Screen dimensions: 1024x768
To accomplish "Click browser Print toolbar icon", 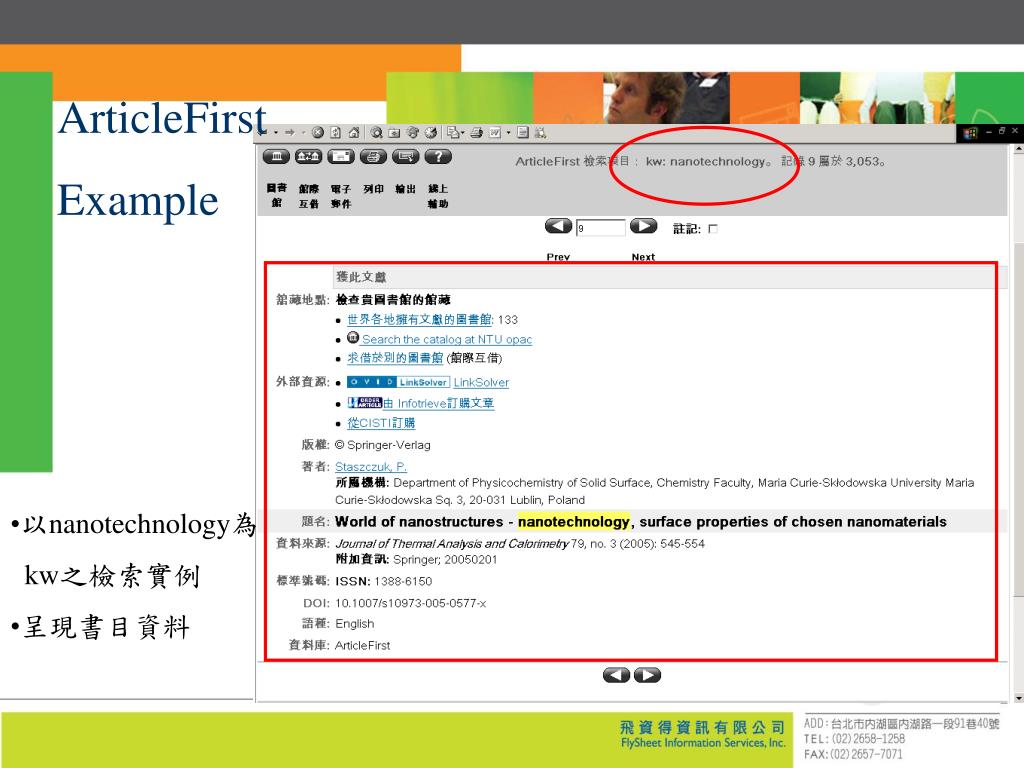I will tap(477, 133).
